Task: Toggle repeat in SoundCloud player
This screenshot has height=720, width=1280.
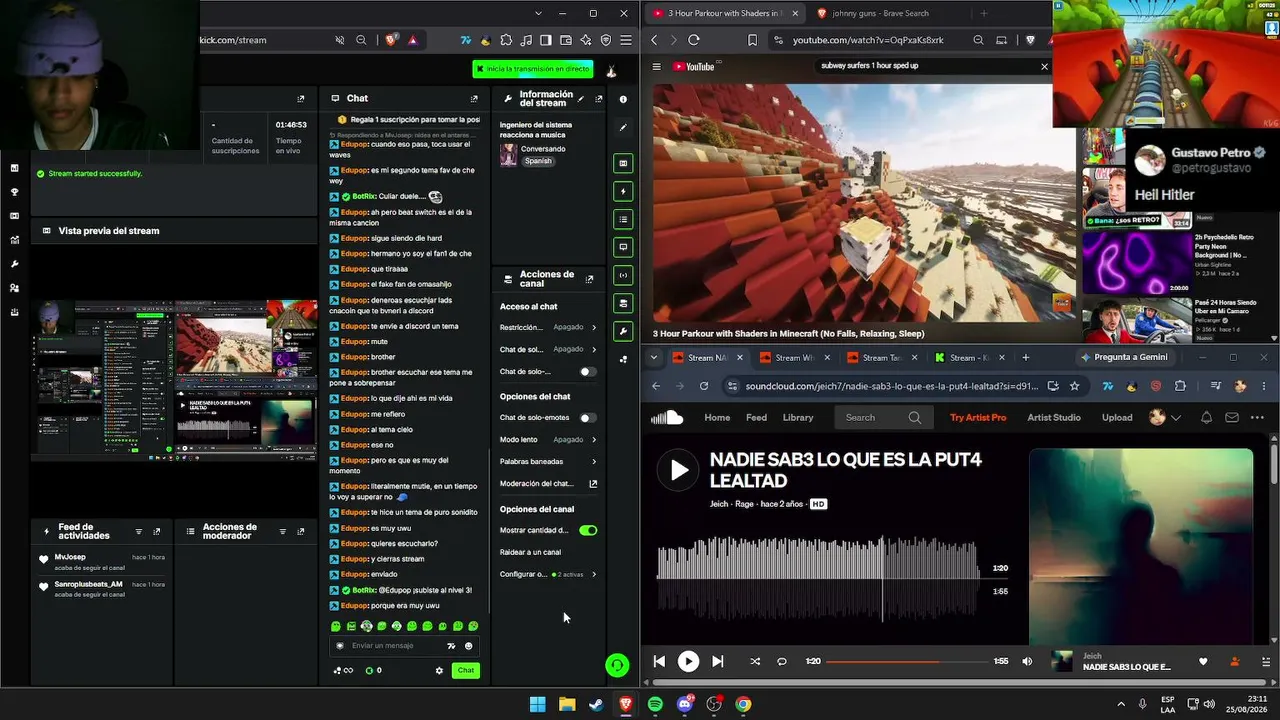Action: coord(782,661)
